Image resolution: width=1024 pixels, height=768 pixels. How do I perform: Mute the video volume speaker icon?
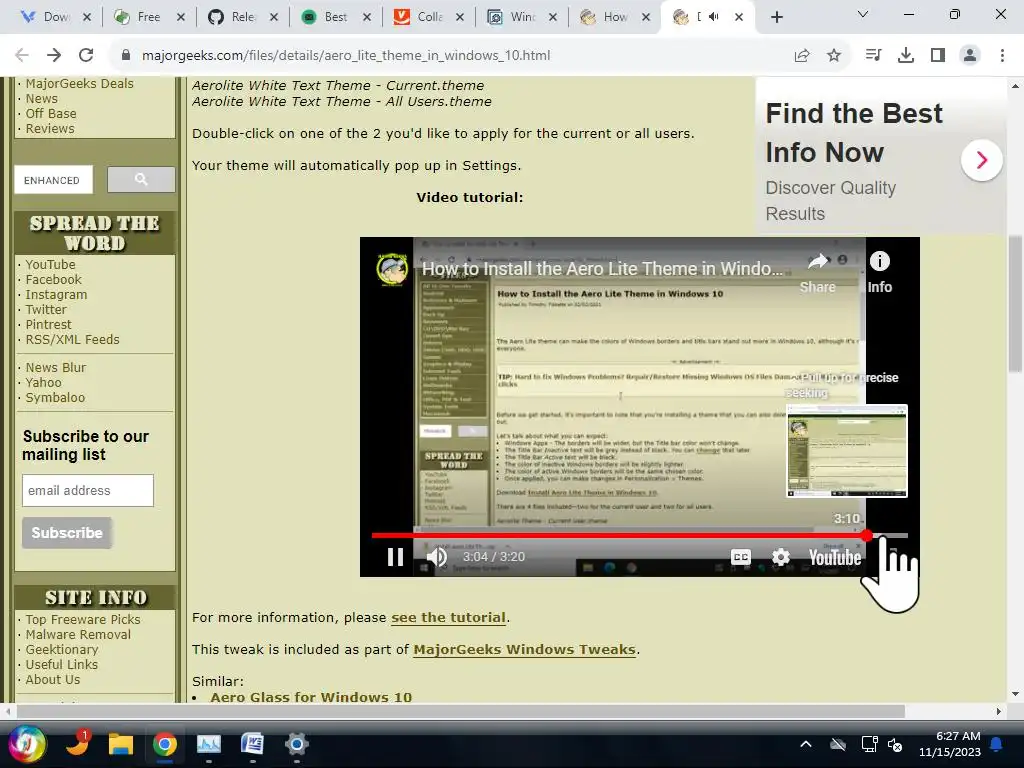(x=437, y=557)
